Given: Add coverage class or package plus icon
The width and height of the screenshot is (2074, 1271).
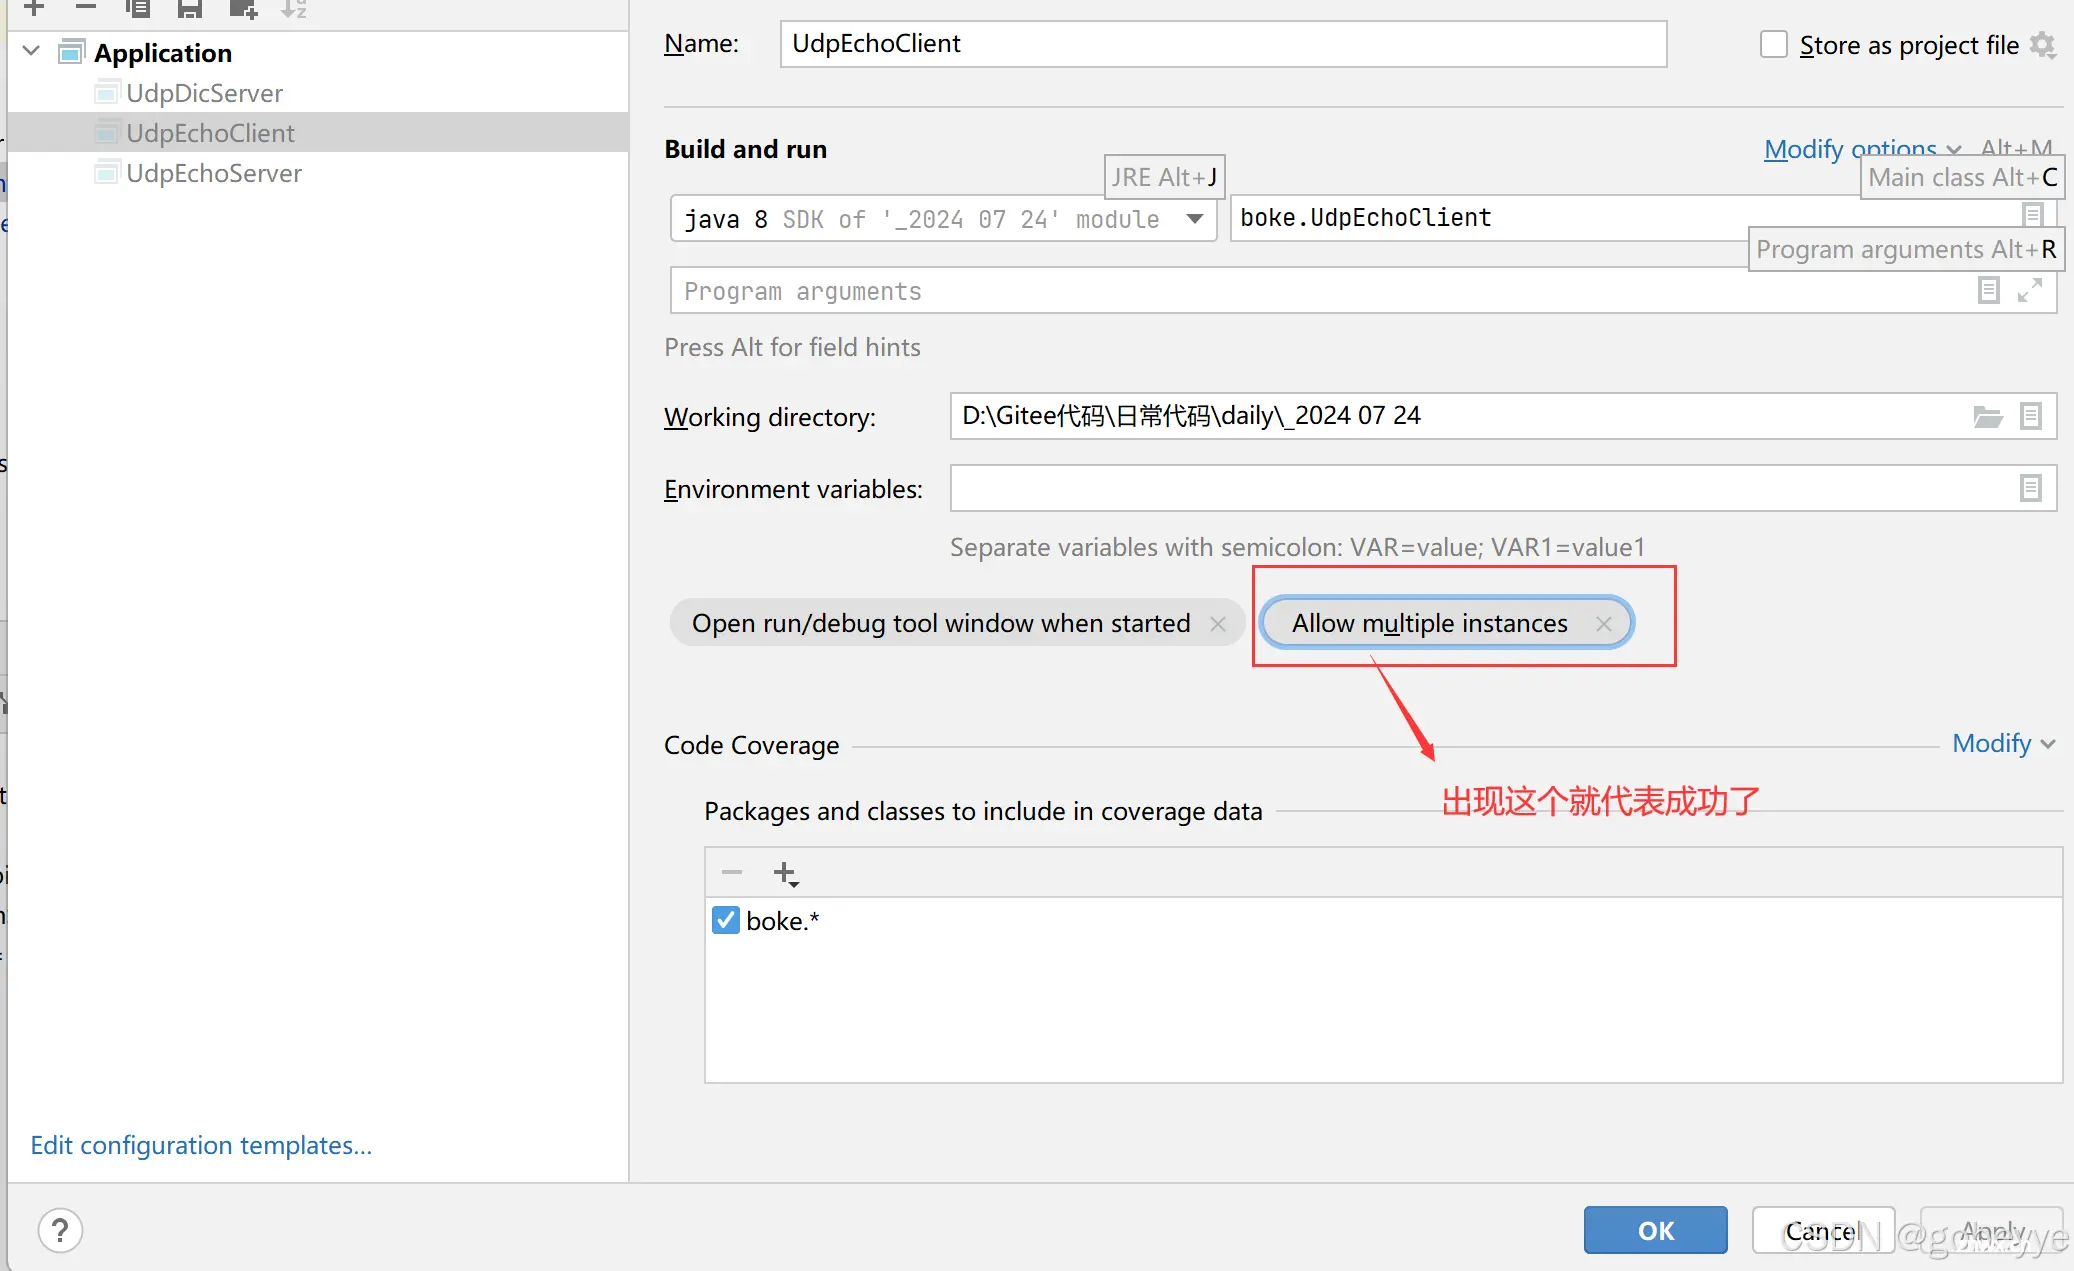Looking at the screenshot, I should pyautogui.click(x=786, y=874).
